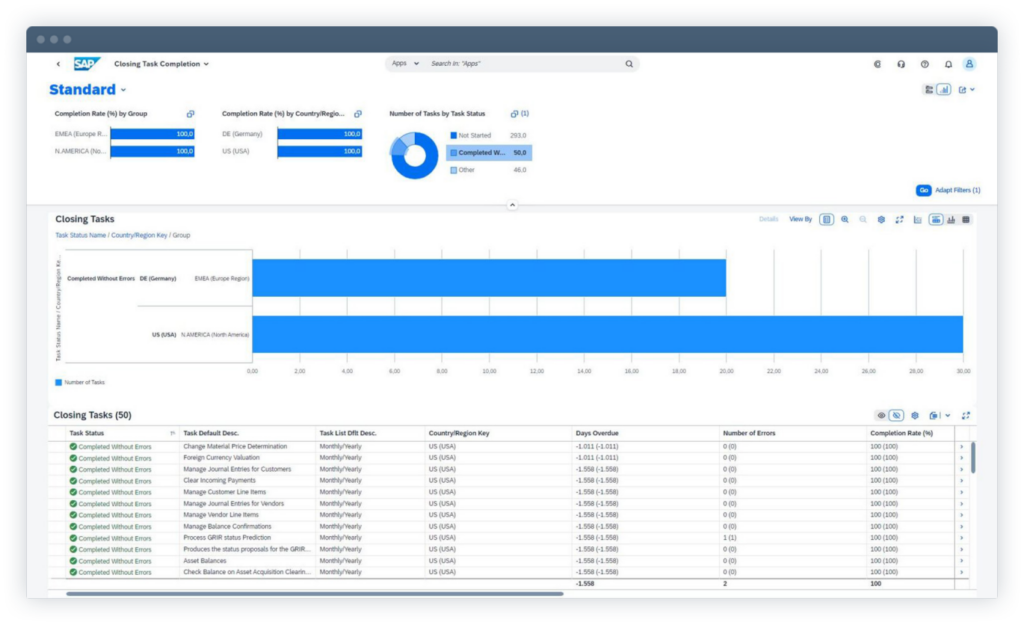Image resolution: width=1024 pixels, height=625 pixels.
Task: Show details eye icon above table
Action: pyautogui.click(x=881, y=415)
